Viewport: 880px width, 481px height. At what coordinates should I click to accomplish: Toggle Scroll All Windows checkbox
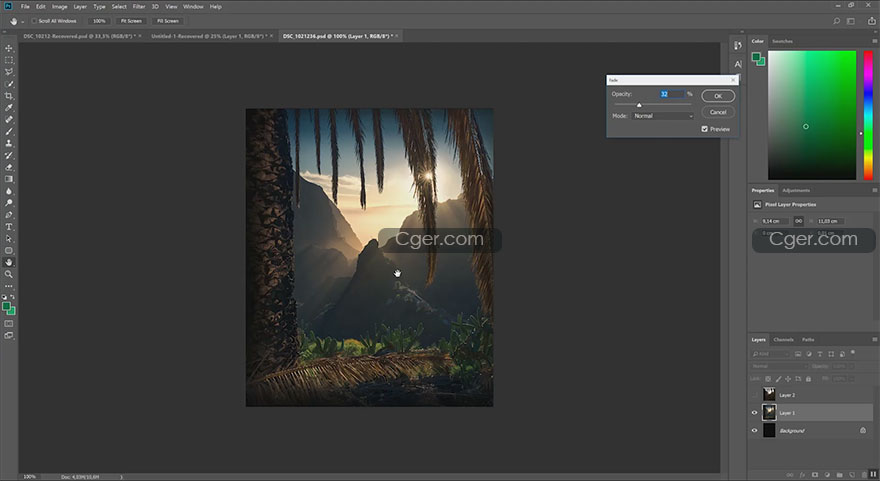tap(34, 21)
